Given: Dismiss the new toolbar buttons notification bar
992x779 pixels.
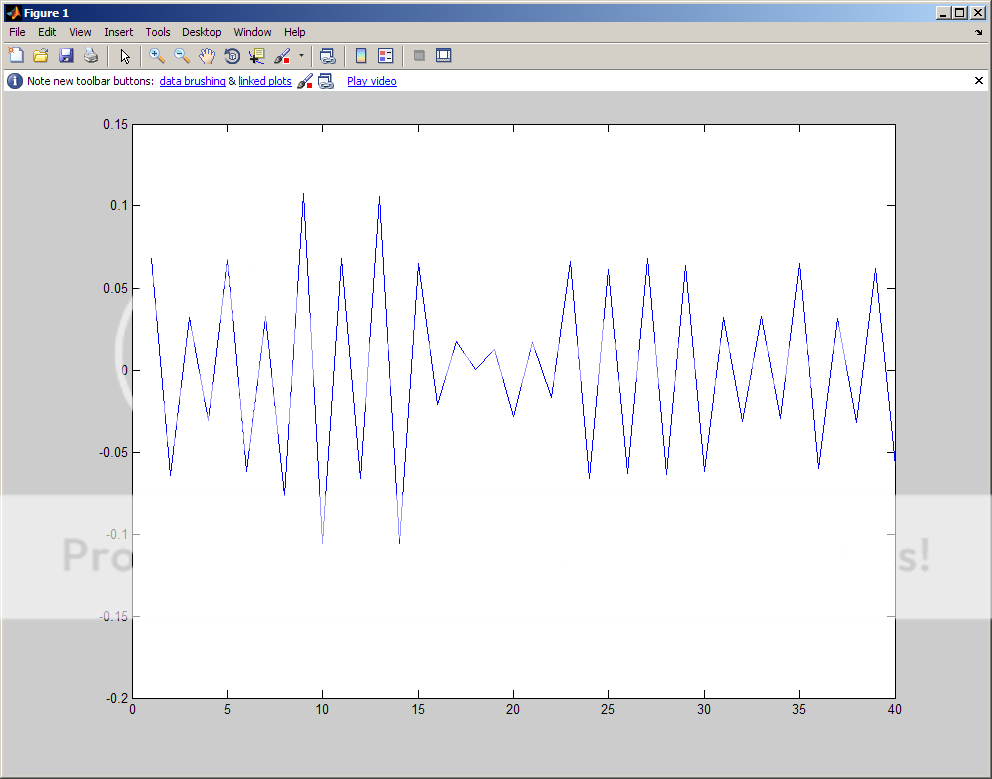Looking at the screenshot, I should (x=979, y=80).
